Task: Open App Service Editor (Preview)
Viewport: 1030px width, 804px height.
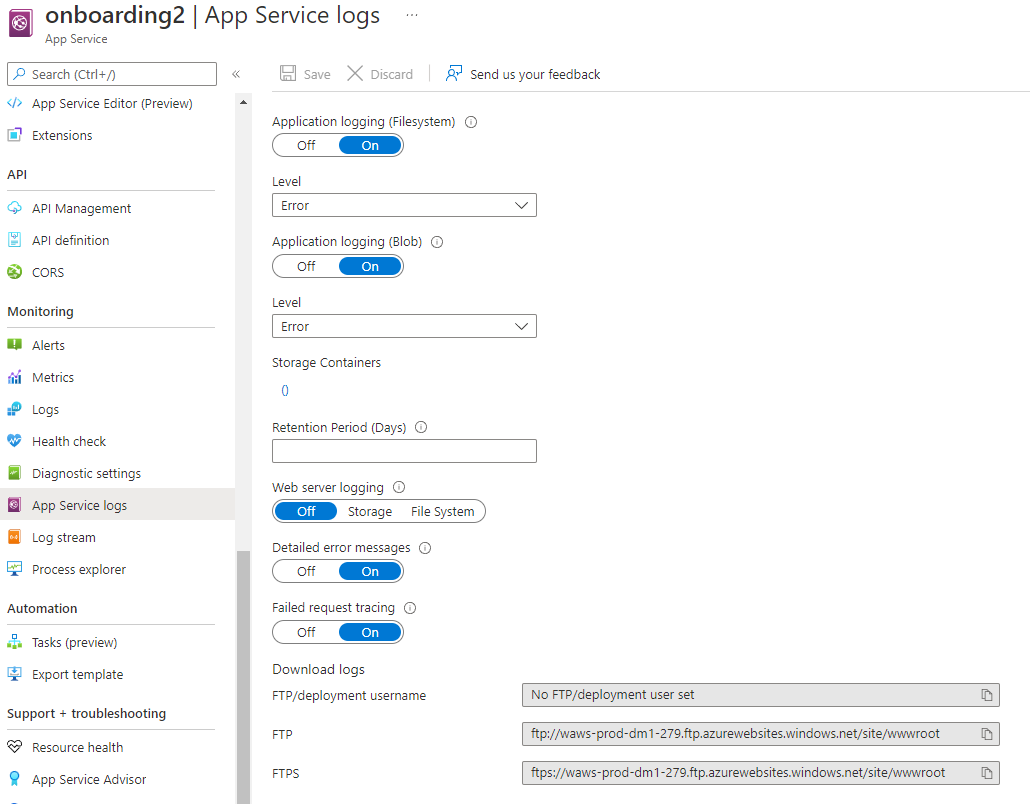Action: click(112, 103)
